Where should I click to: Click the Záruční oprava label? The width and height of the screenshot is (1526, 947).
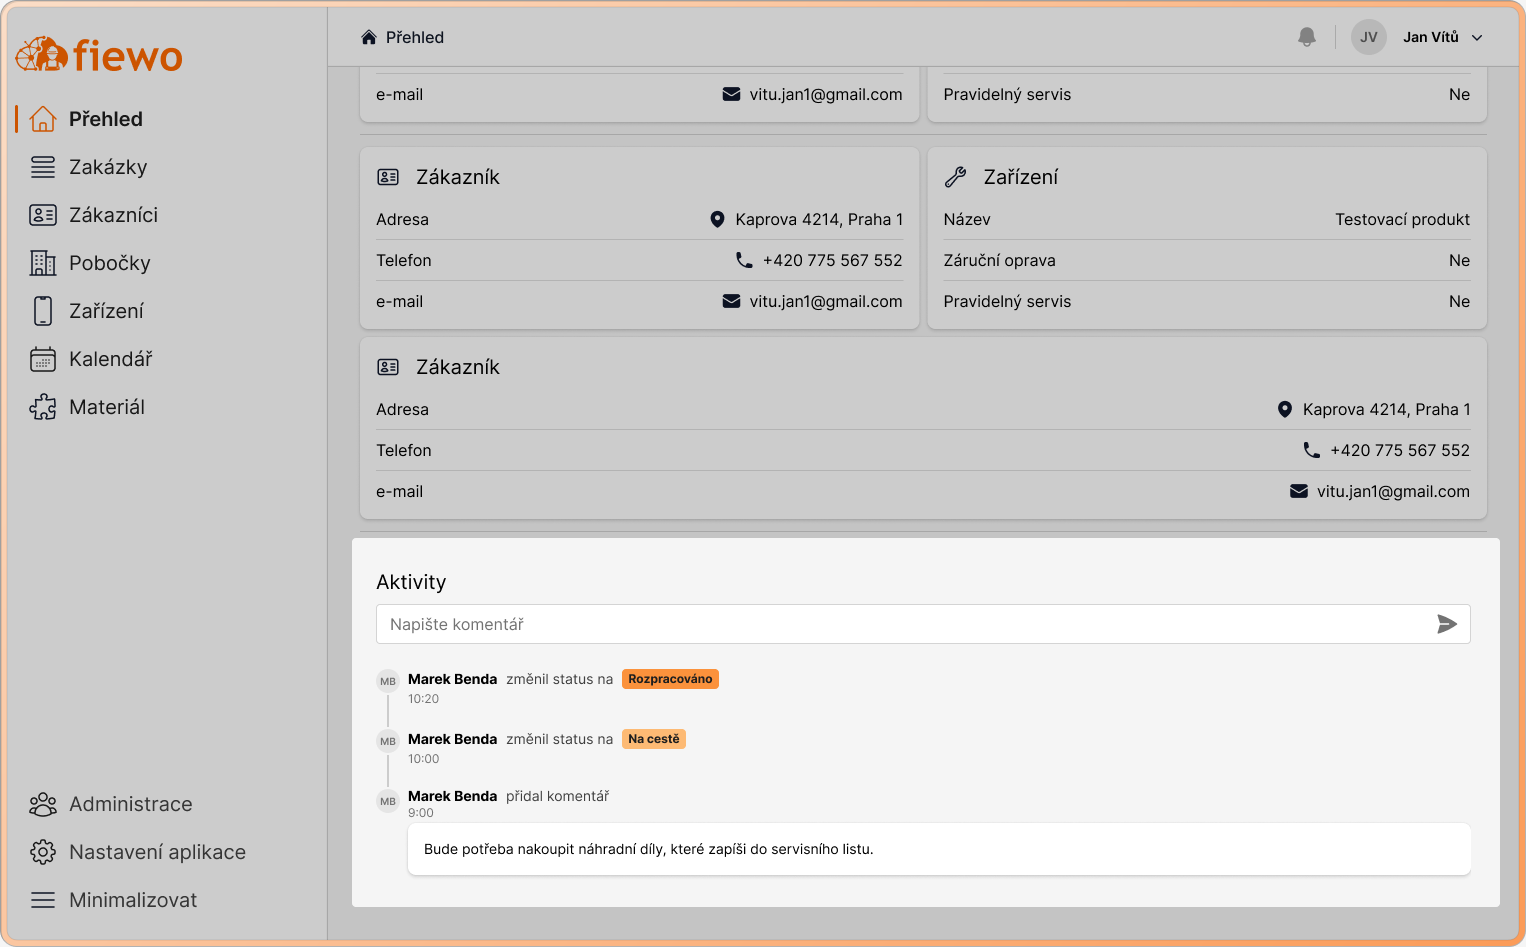(999, 260)
